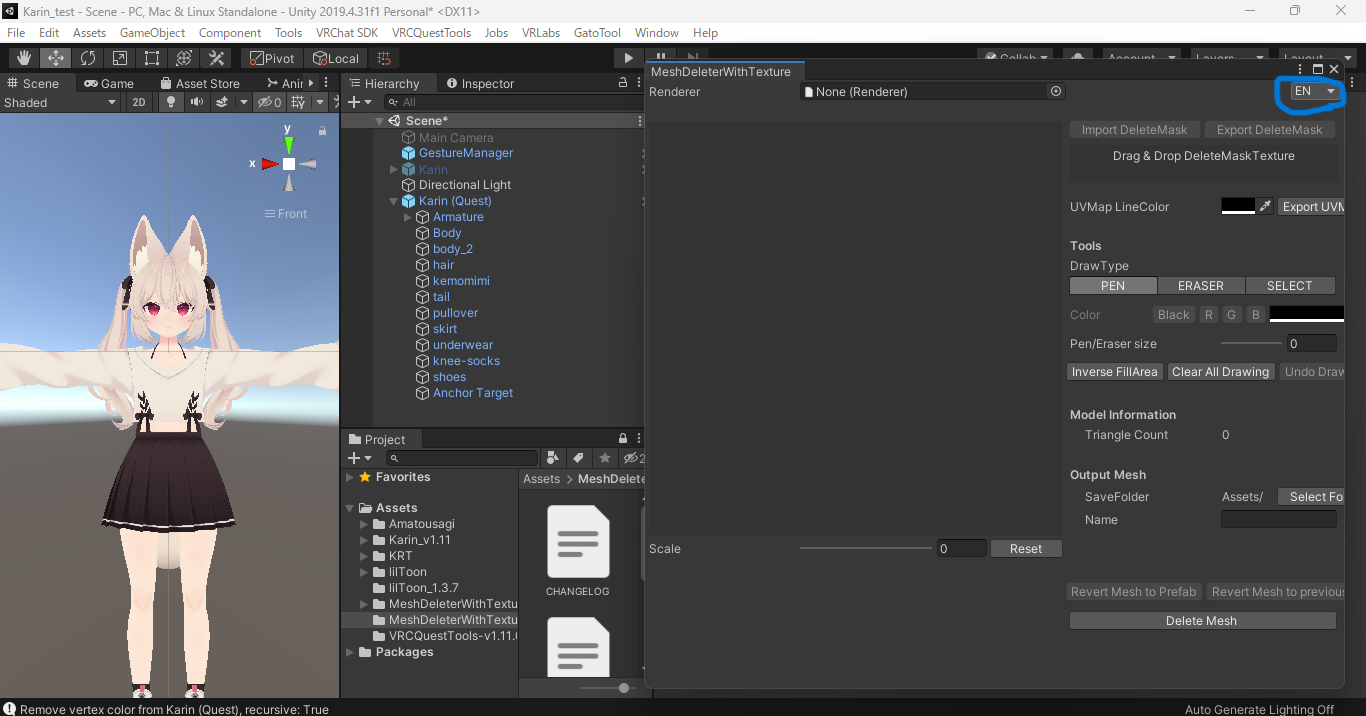Select the ERASER draw type
The height and width of the screenshot is (716, 1366).
pyautogui.click(x=1200, y=285)
